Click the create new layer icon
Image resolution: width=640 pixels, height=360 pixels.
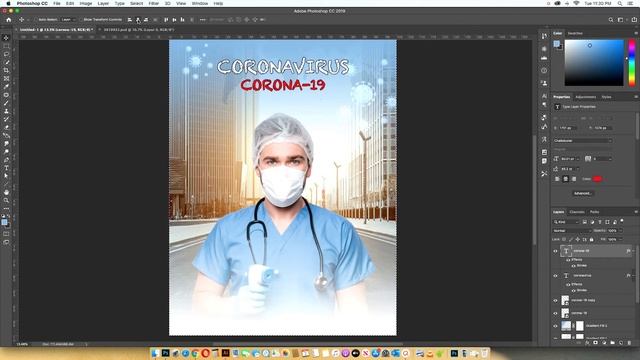[x=621, y=343]
